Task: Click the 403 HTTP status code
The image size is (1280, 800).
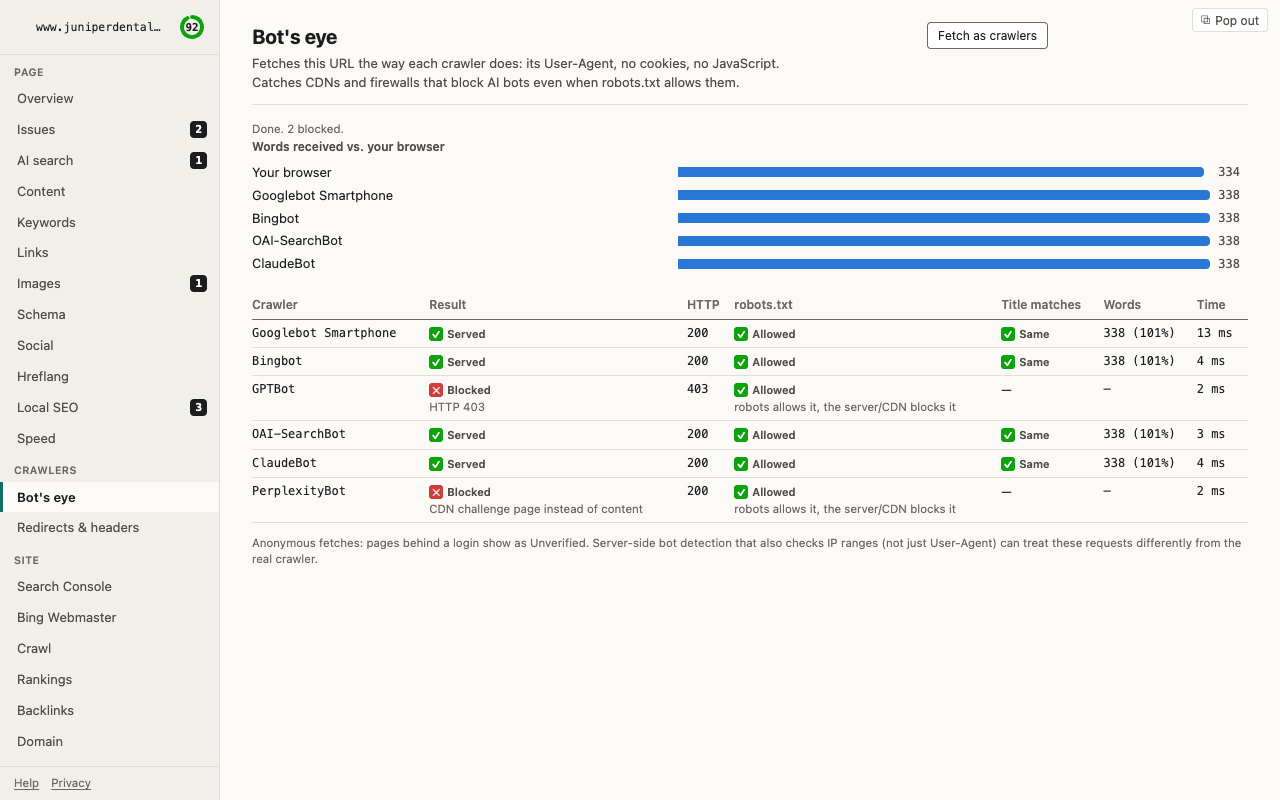Action: pyautogui.click(x=698, y=389)
